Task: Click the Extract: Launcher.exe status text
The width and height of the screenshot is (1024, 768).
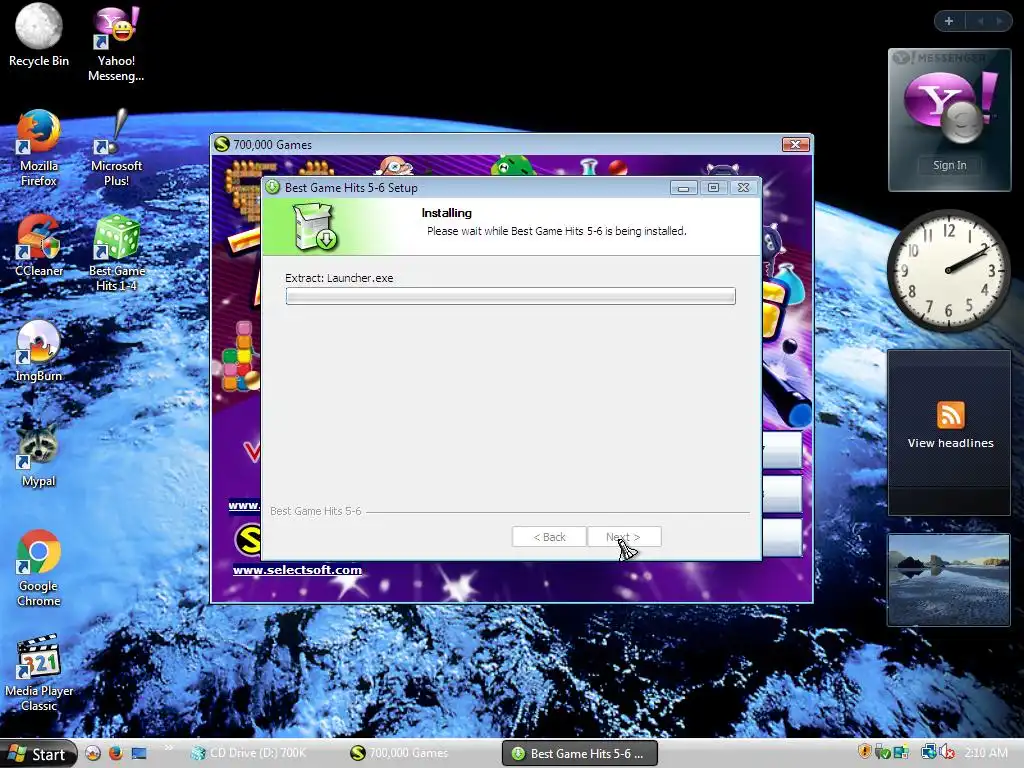Action: [339, 278]
